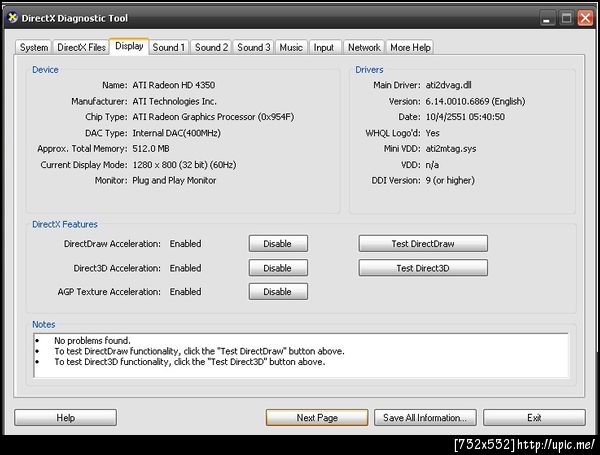The height and width of the screenshot is (455, 600).
Task: Click Save All Information button
Action: (425, 417)
